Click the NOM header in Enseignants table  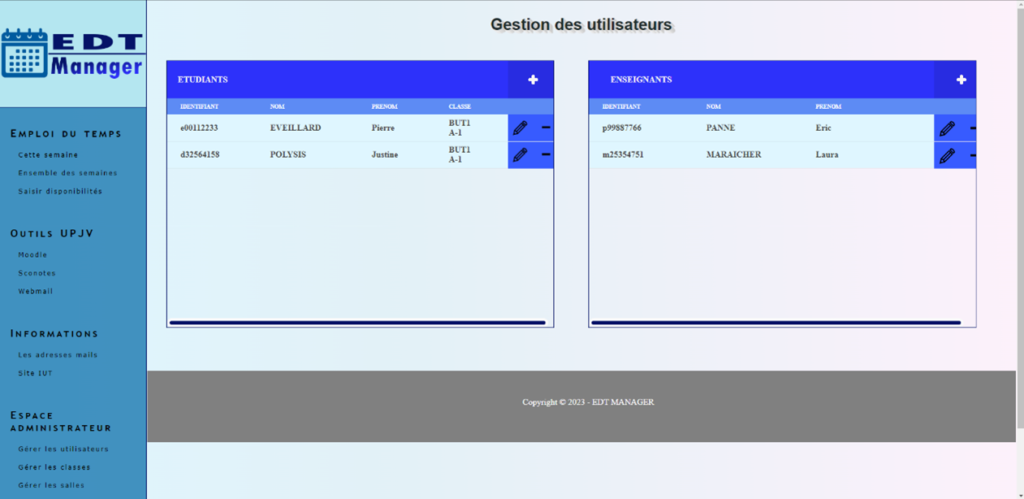pos(713,106)
